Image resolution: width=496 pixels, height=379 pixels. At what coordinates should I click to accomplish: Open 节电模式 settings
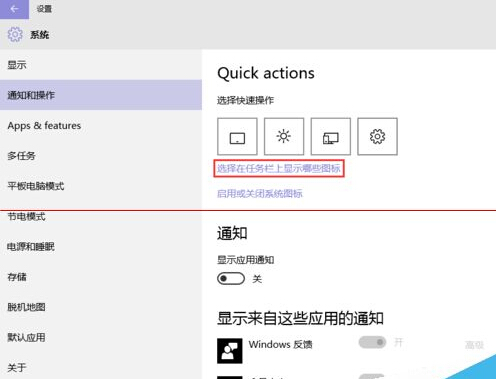pyautogui.click(x=101, y=216)
